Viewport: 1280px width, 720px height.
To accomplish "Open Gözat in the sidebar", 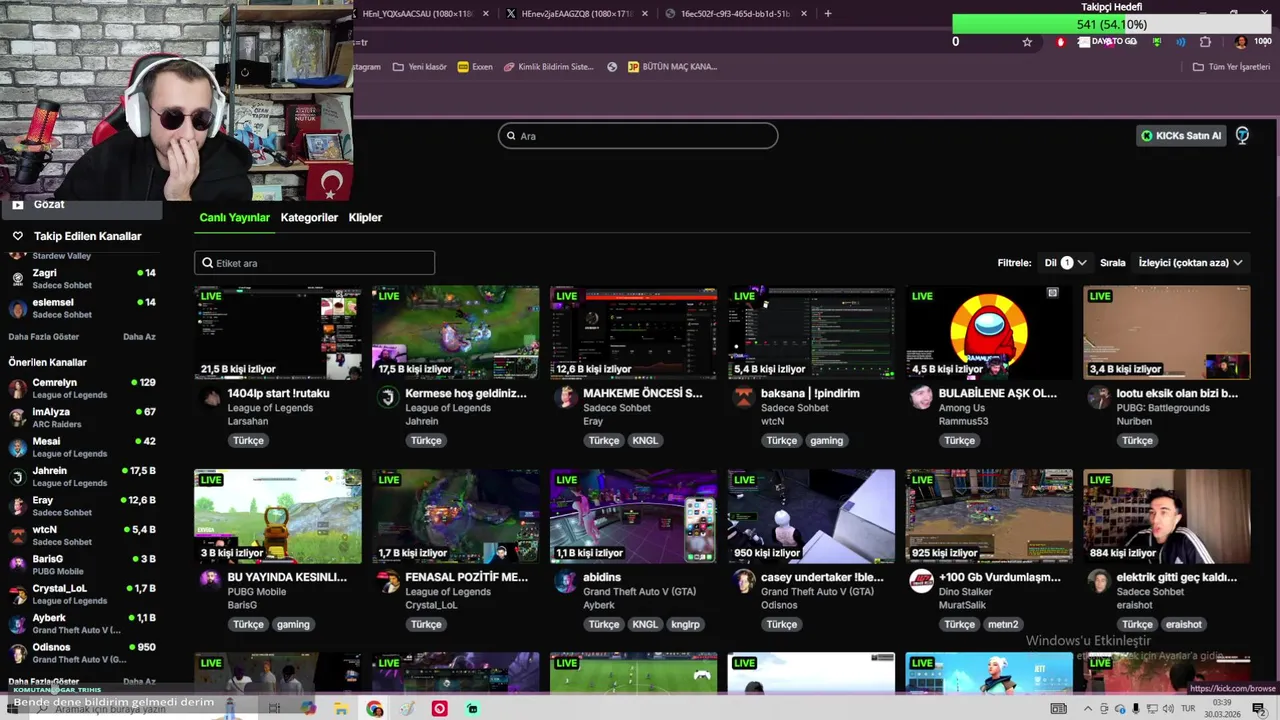I will click(80, 204).
